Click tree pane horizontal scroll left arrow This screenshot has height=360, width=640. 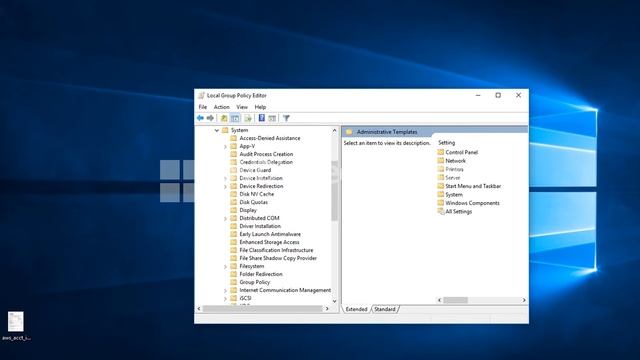click(199, 309)
